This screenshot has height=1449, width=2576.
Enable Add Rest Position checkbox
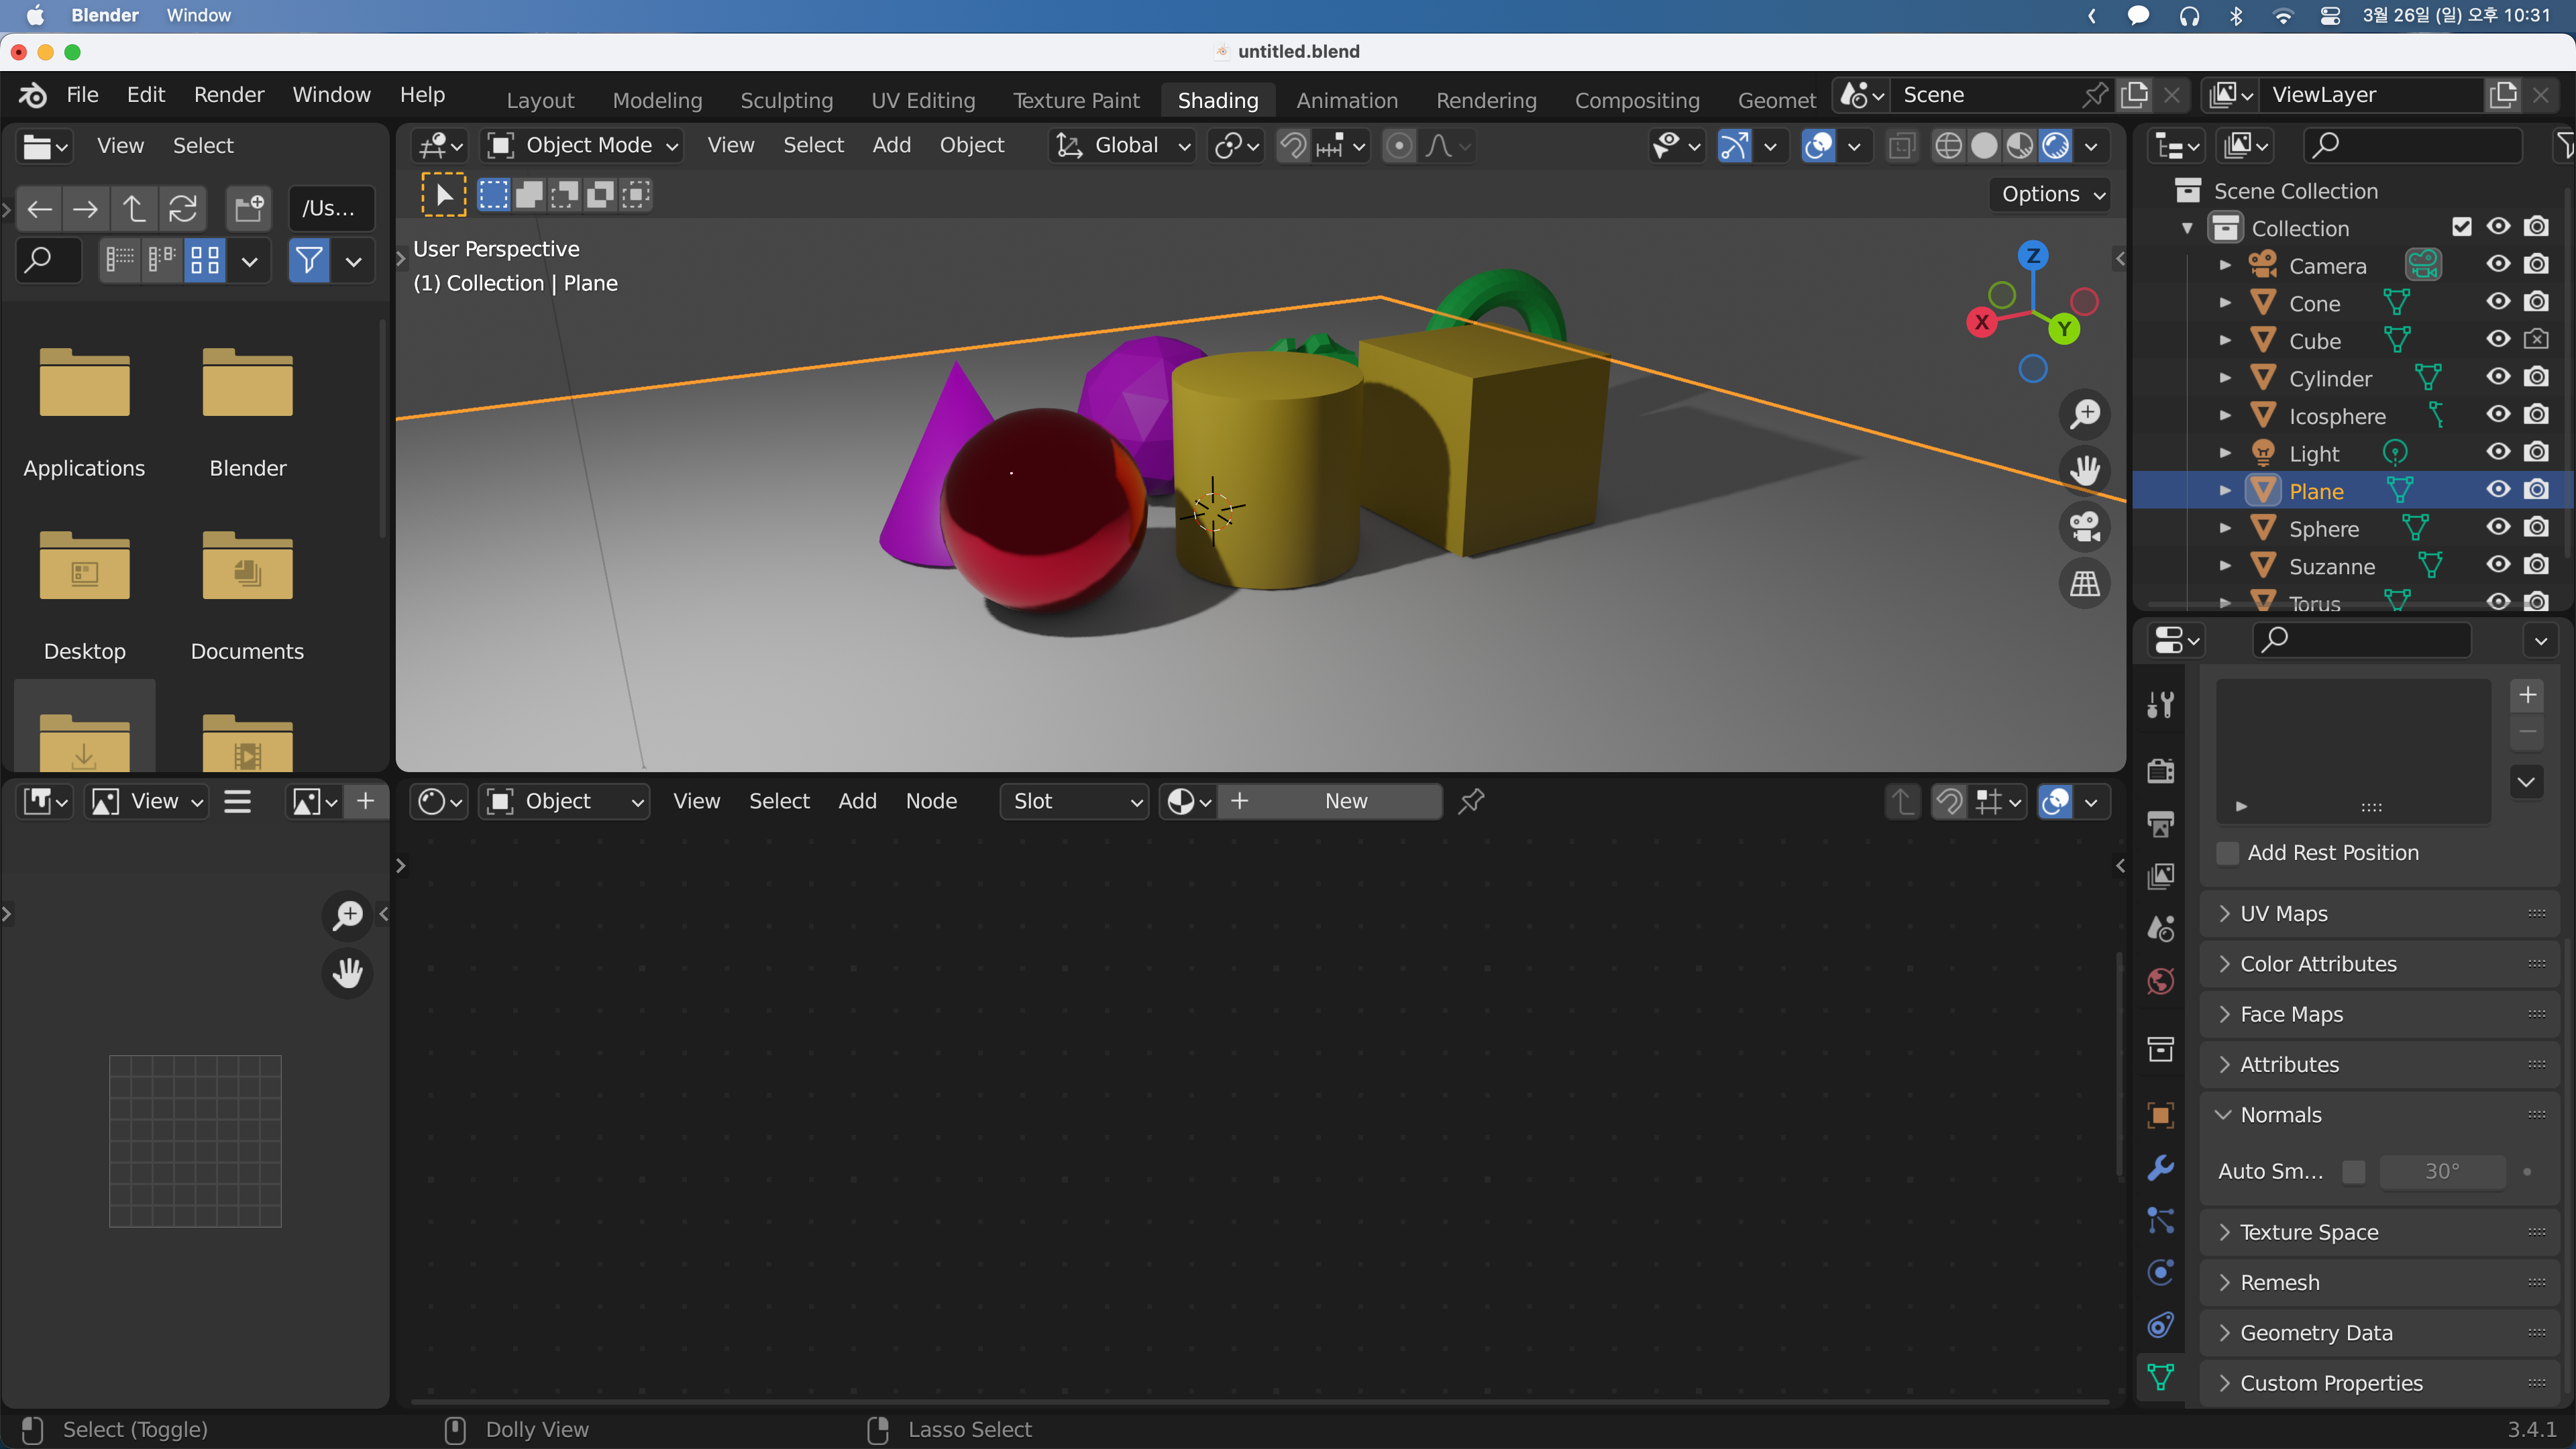point(2228,853)
